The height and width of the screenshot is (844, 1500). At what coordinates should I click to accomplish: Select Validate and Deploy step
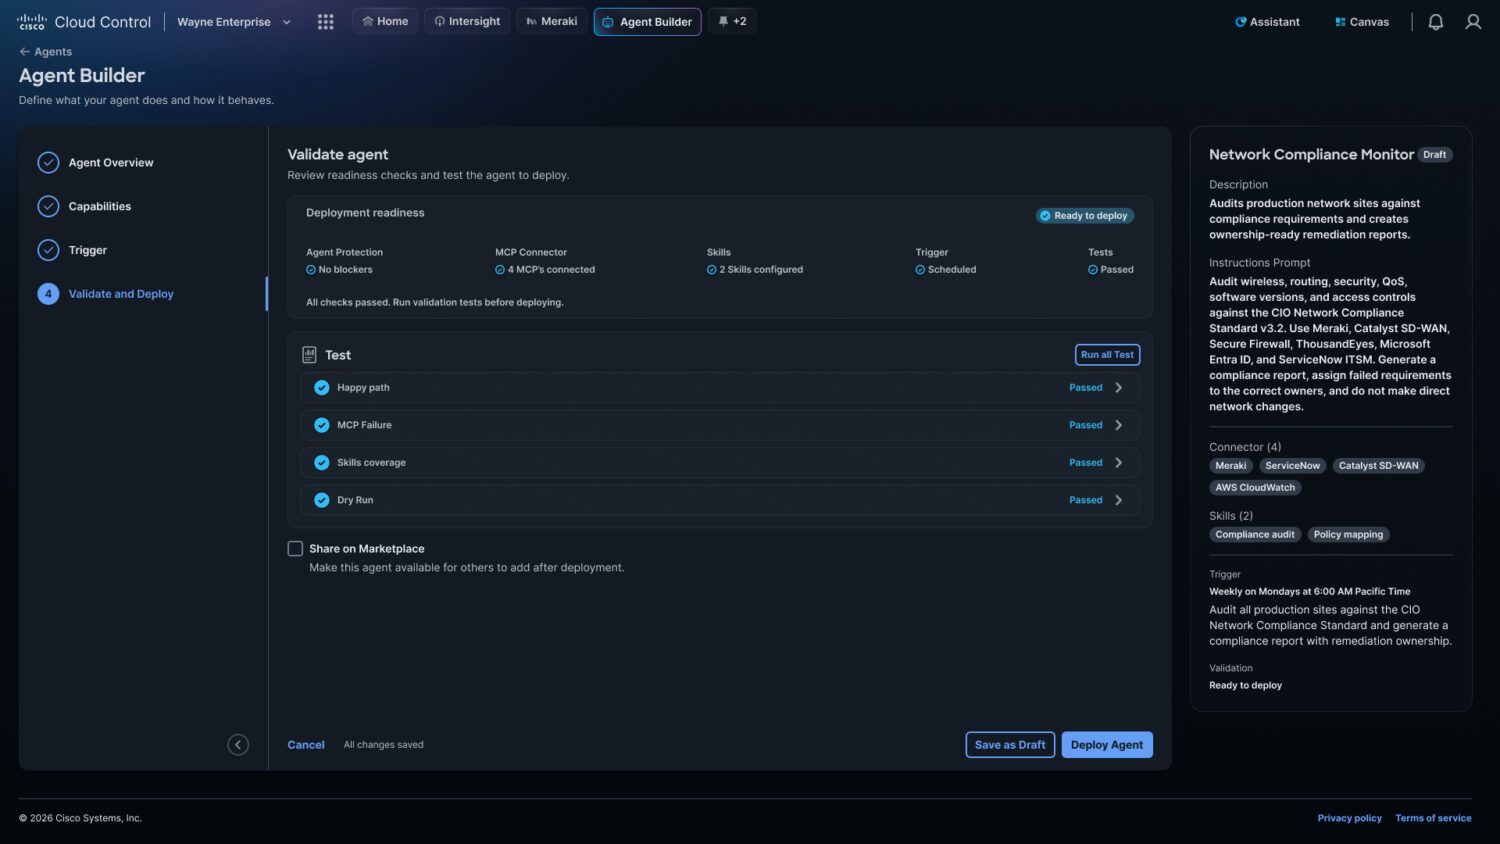(121, 294)
